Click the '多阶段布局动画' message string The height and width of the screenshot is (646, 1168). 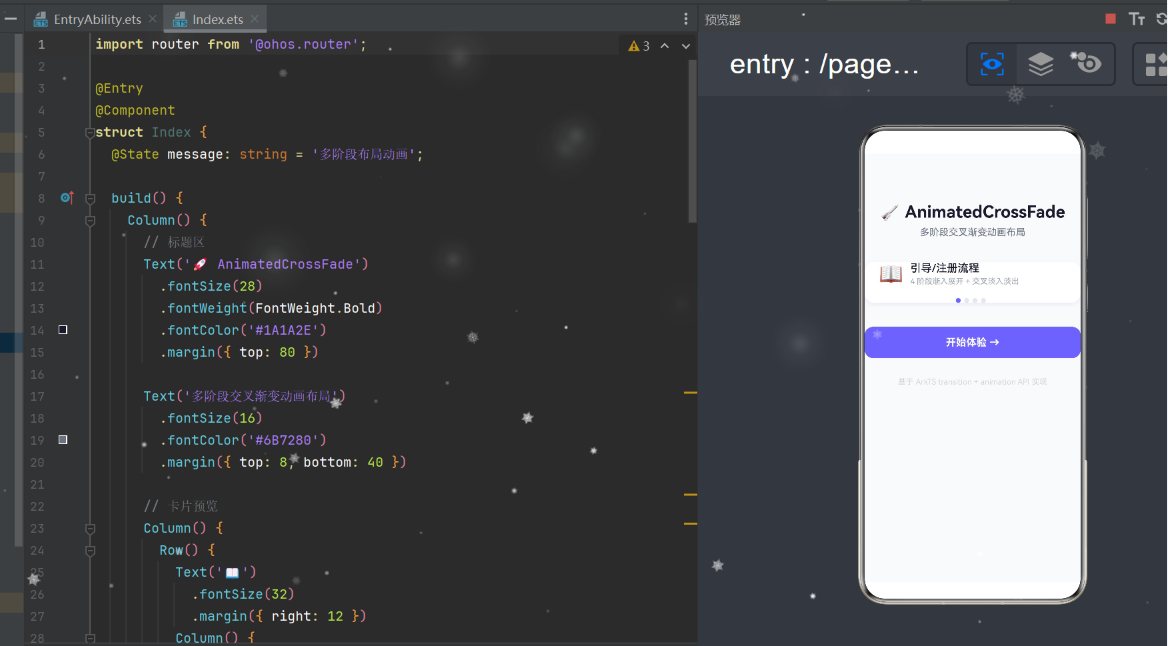(364, 154)
